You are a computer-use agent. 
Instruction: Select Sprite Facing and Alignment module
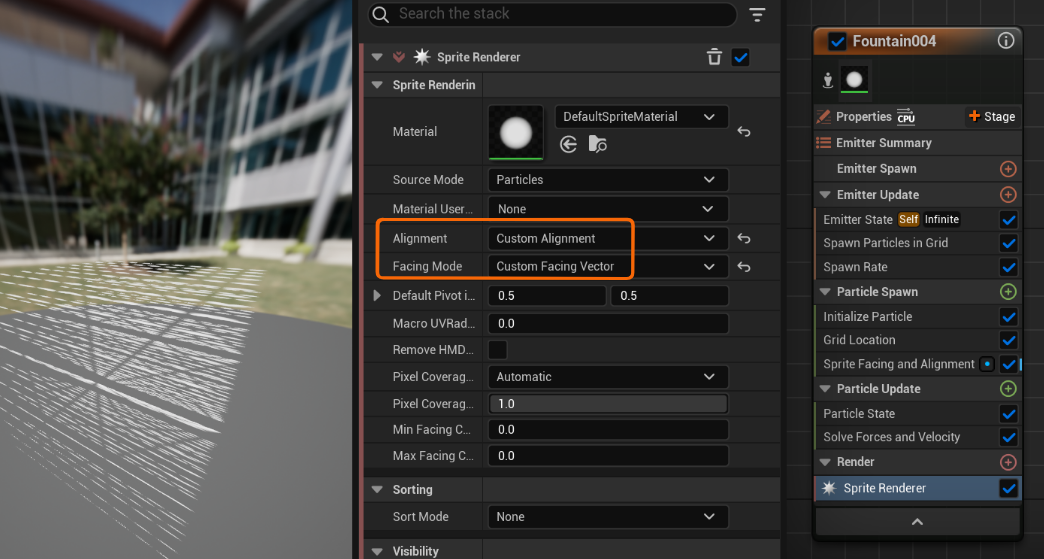(x=898, y=364)
